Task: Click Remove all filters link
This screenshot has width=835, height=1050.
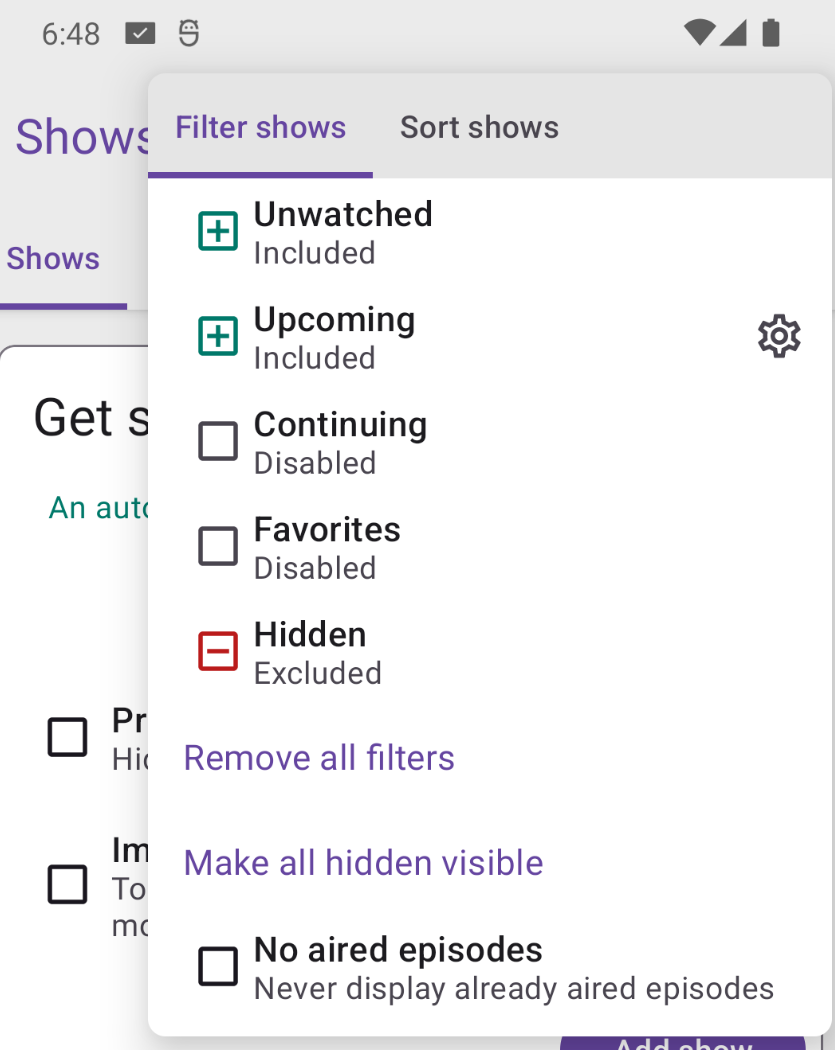Action: (x=319, y=758)
